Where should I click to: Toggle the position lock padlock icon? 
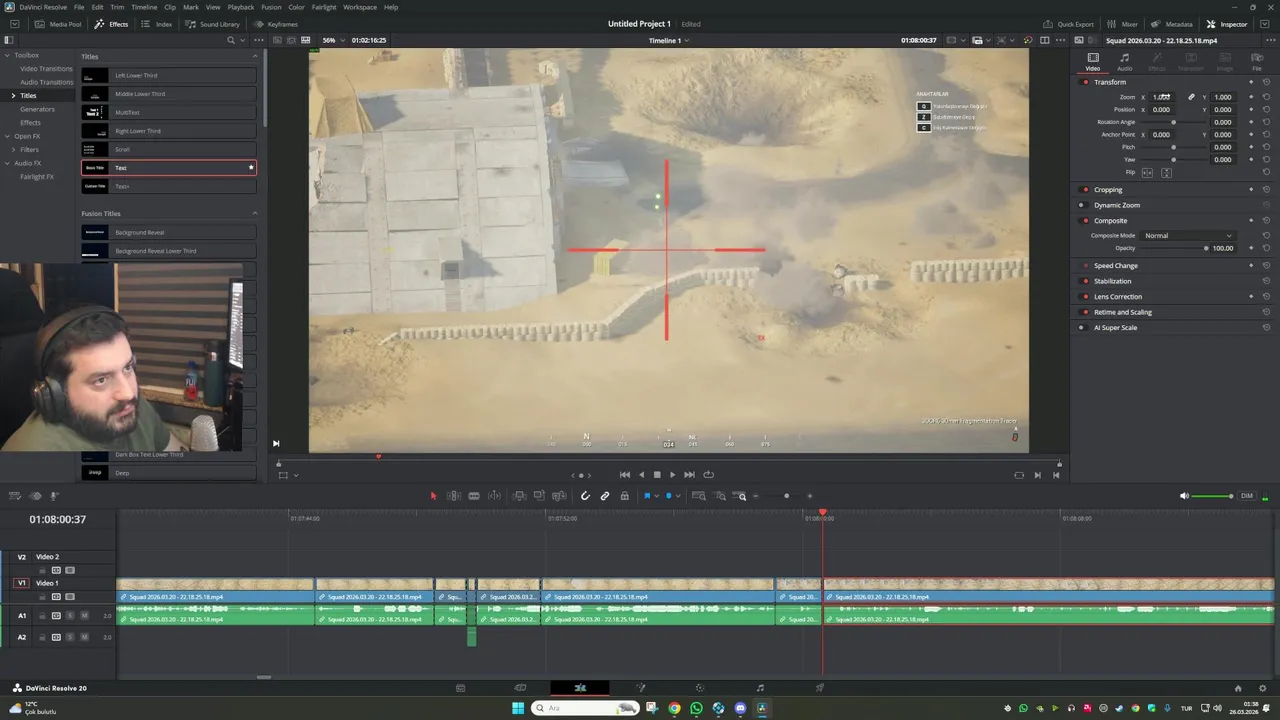(x=625, y=496)
